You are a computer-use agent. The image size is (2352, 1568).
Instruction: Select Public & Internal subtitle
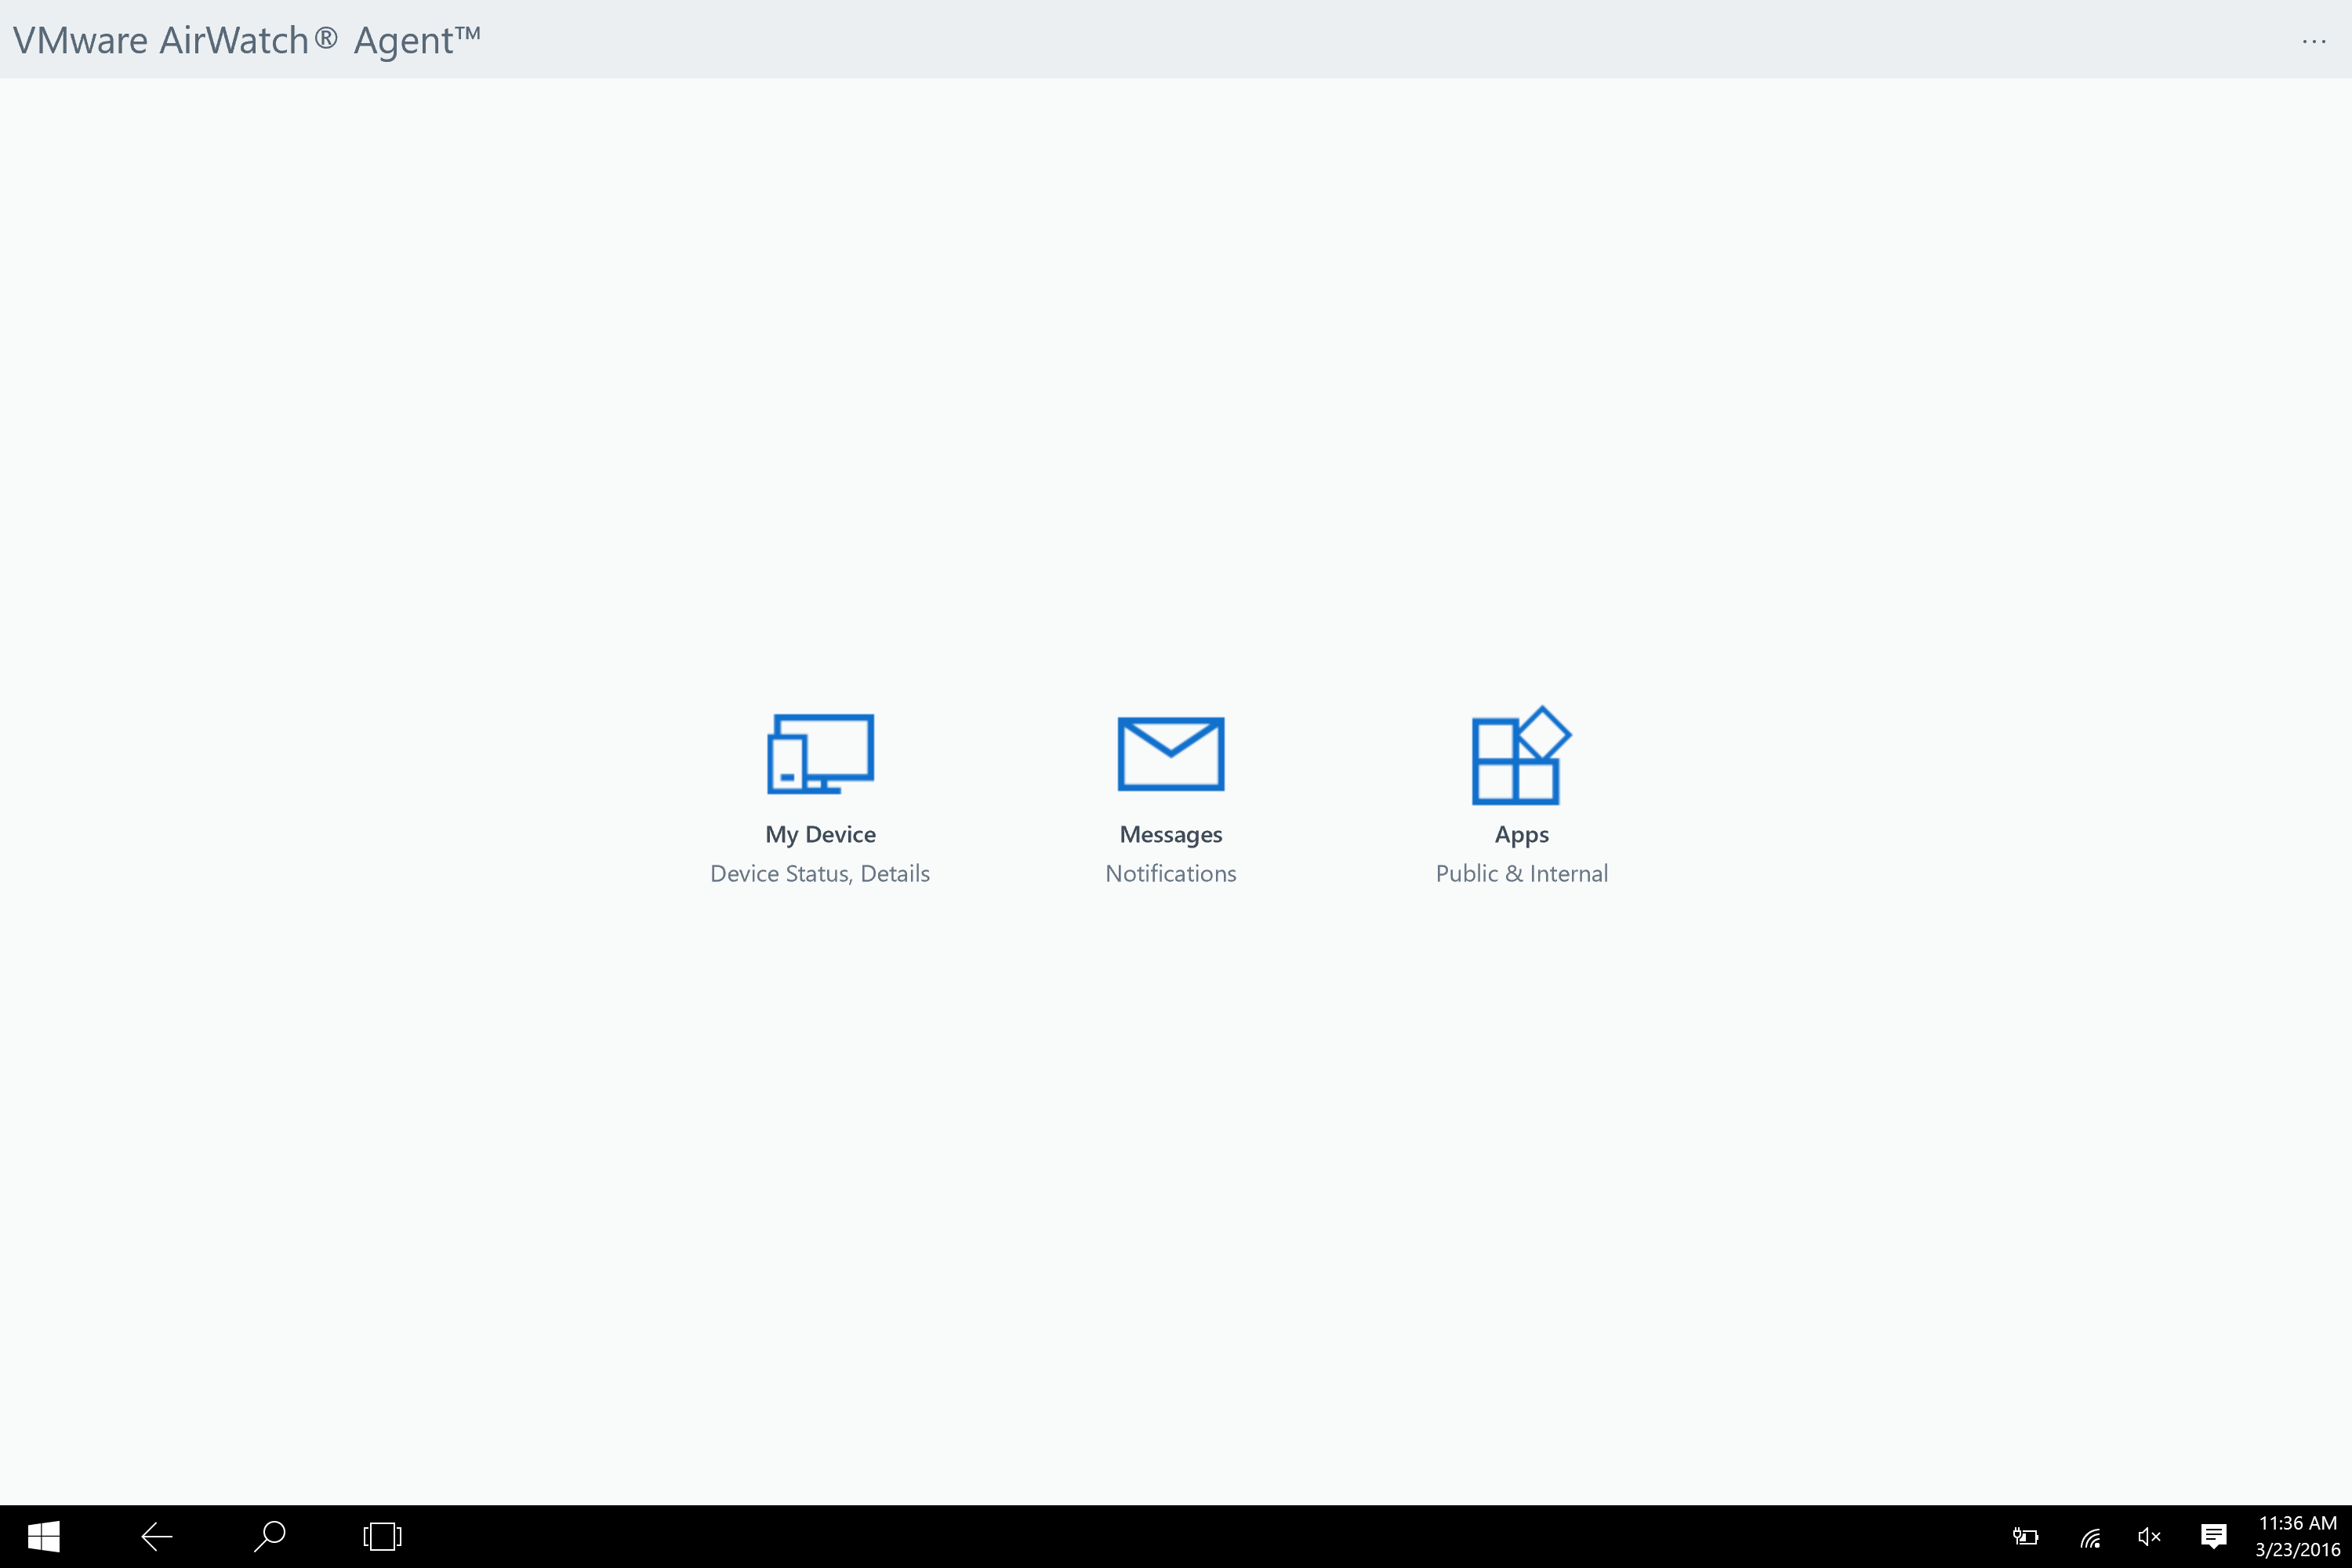click(x=1521, y=873)
